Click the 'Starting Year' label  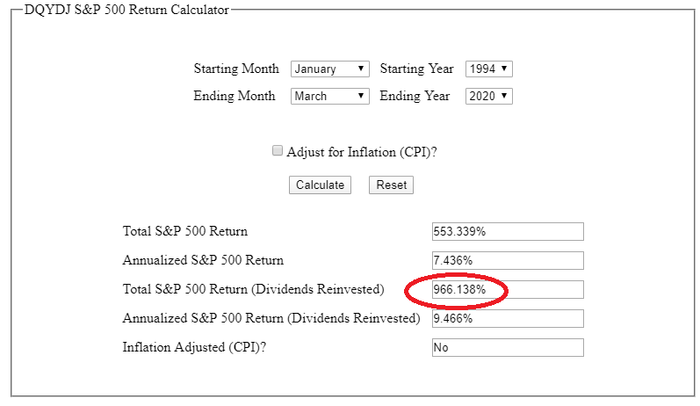418,70
